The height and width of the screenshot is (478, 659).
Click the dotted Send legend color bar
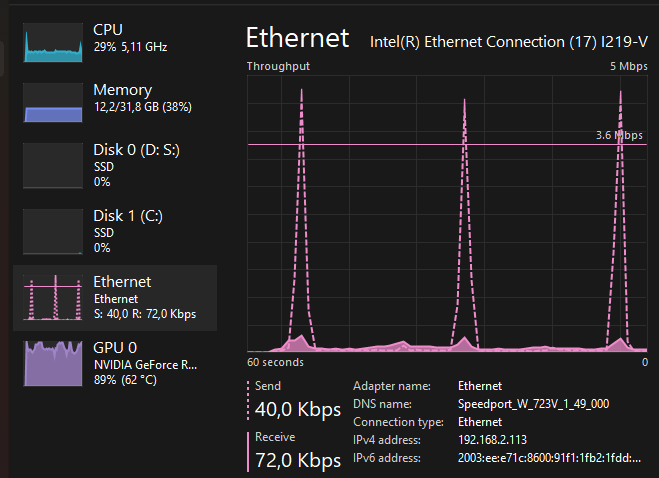248,399
